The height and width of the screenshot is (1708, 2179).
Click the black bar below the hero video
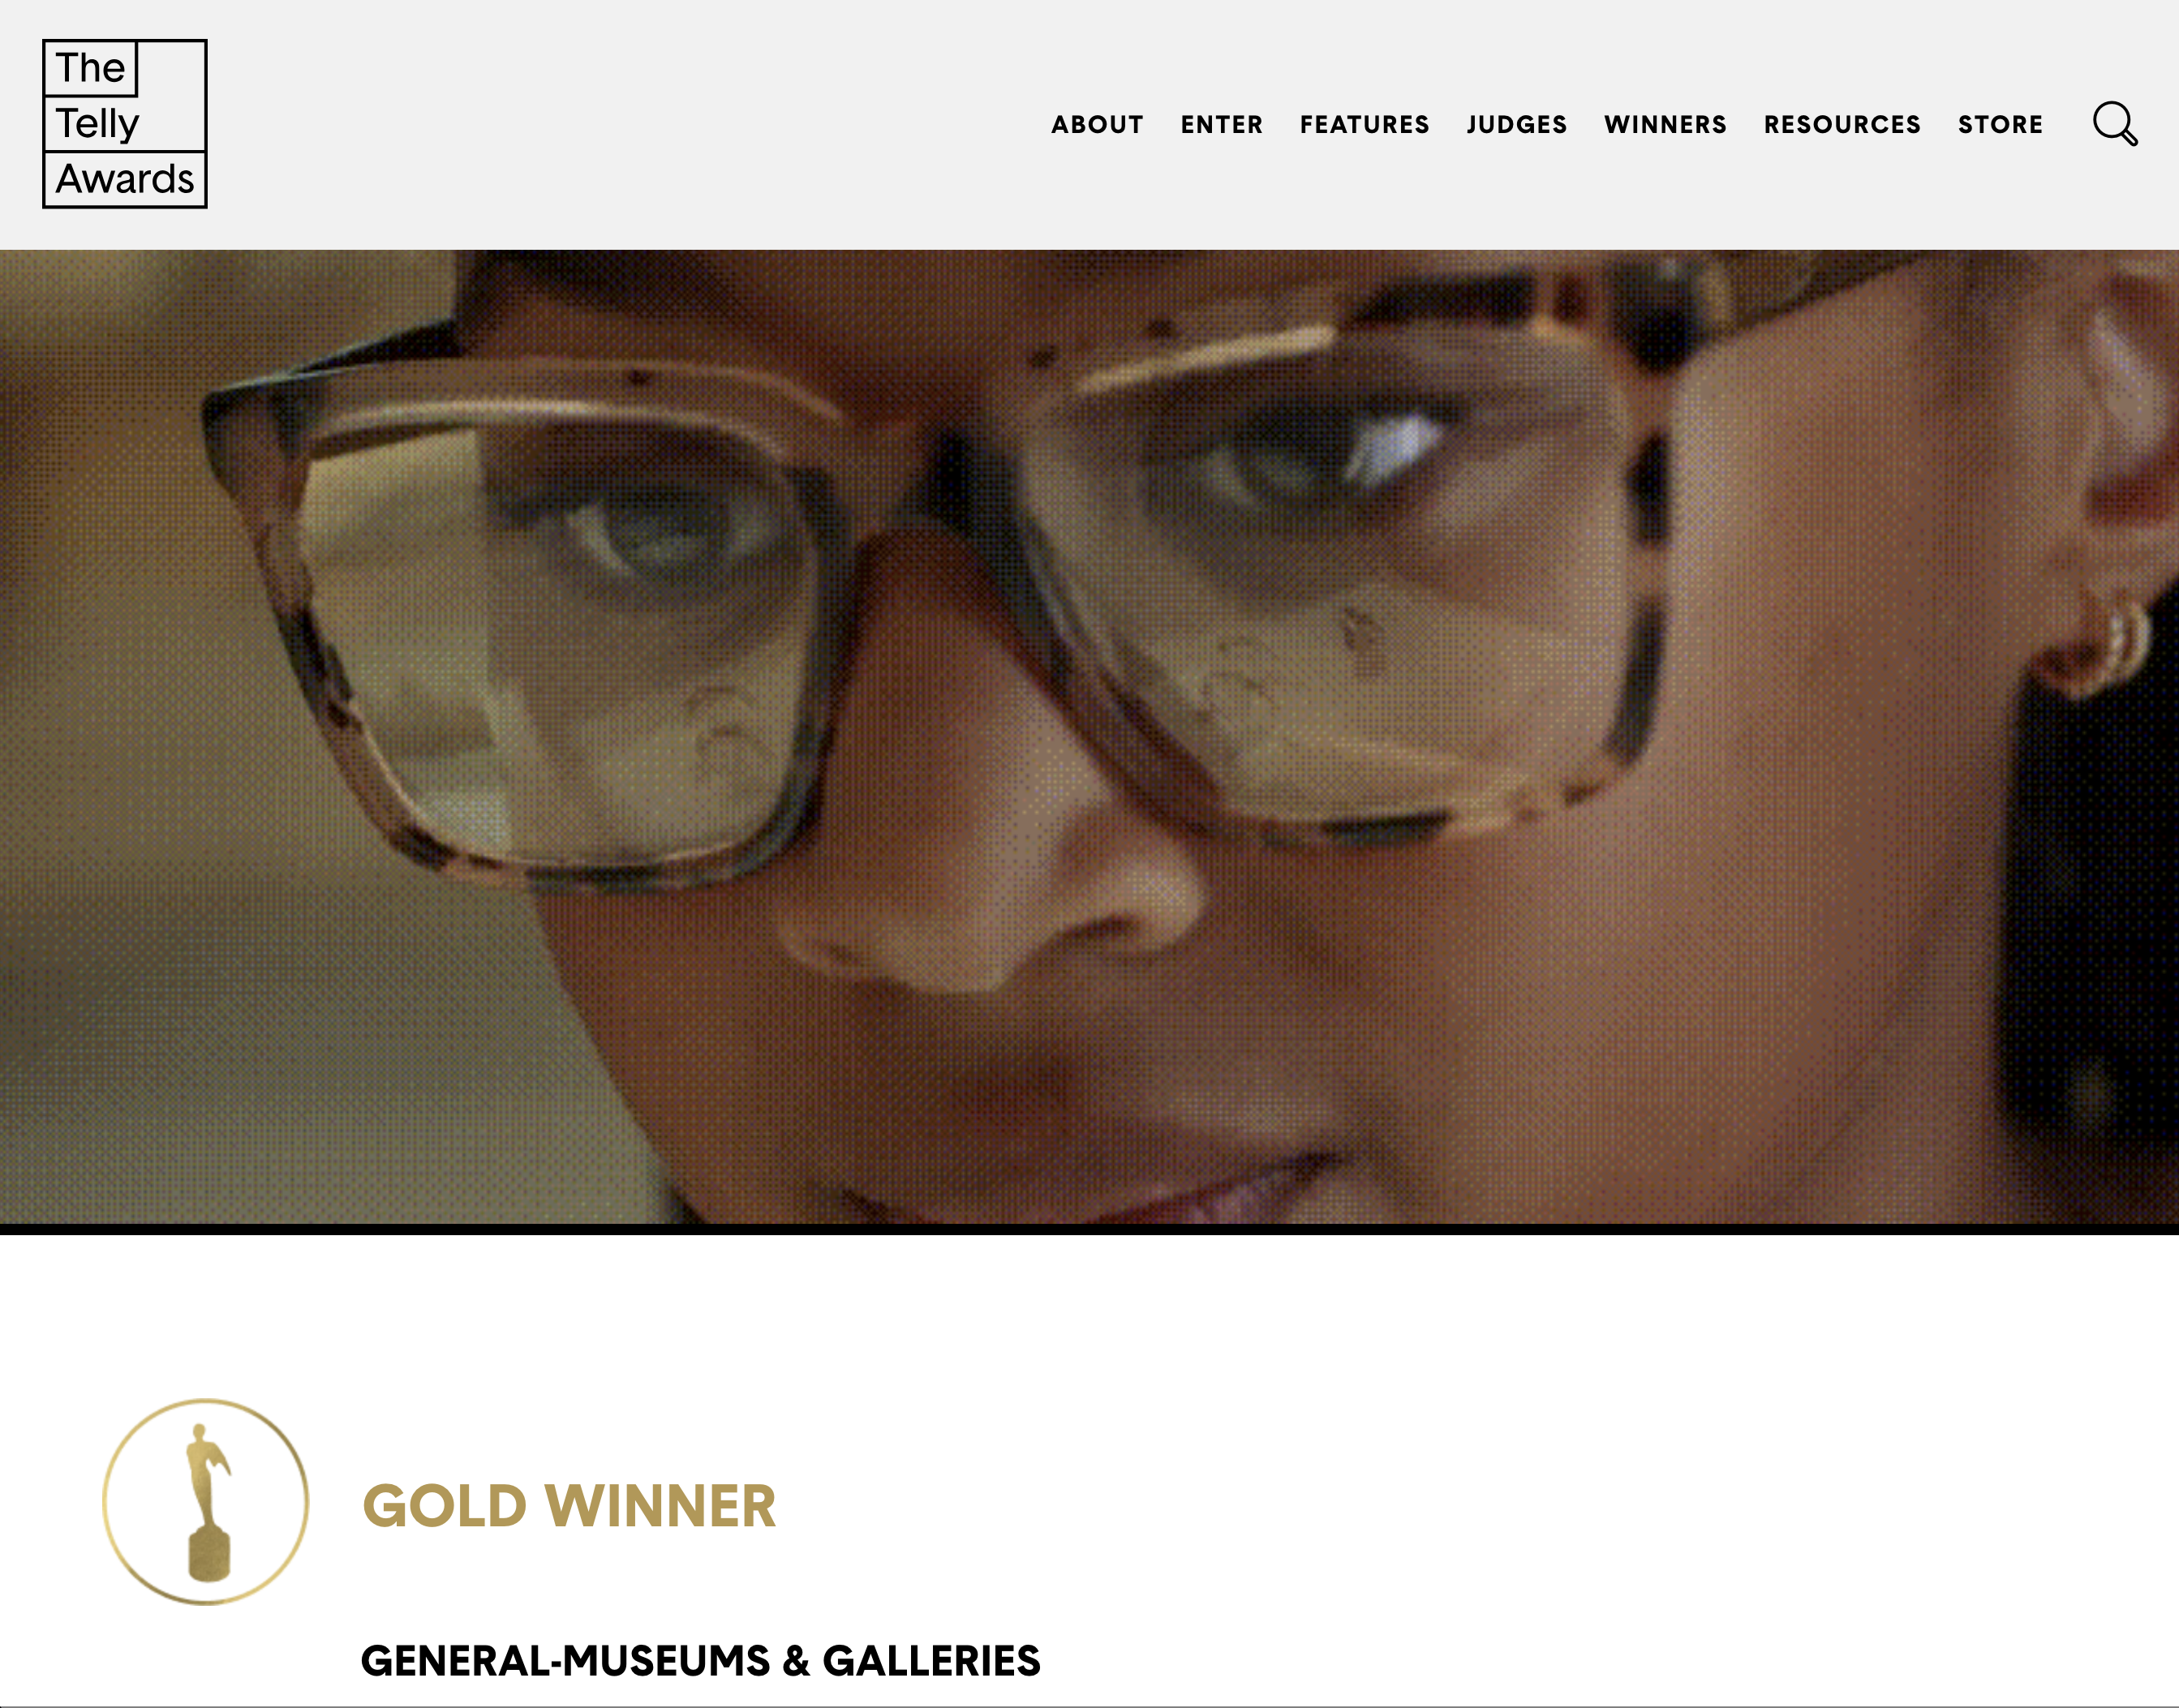(x=1089, y=1230)
